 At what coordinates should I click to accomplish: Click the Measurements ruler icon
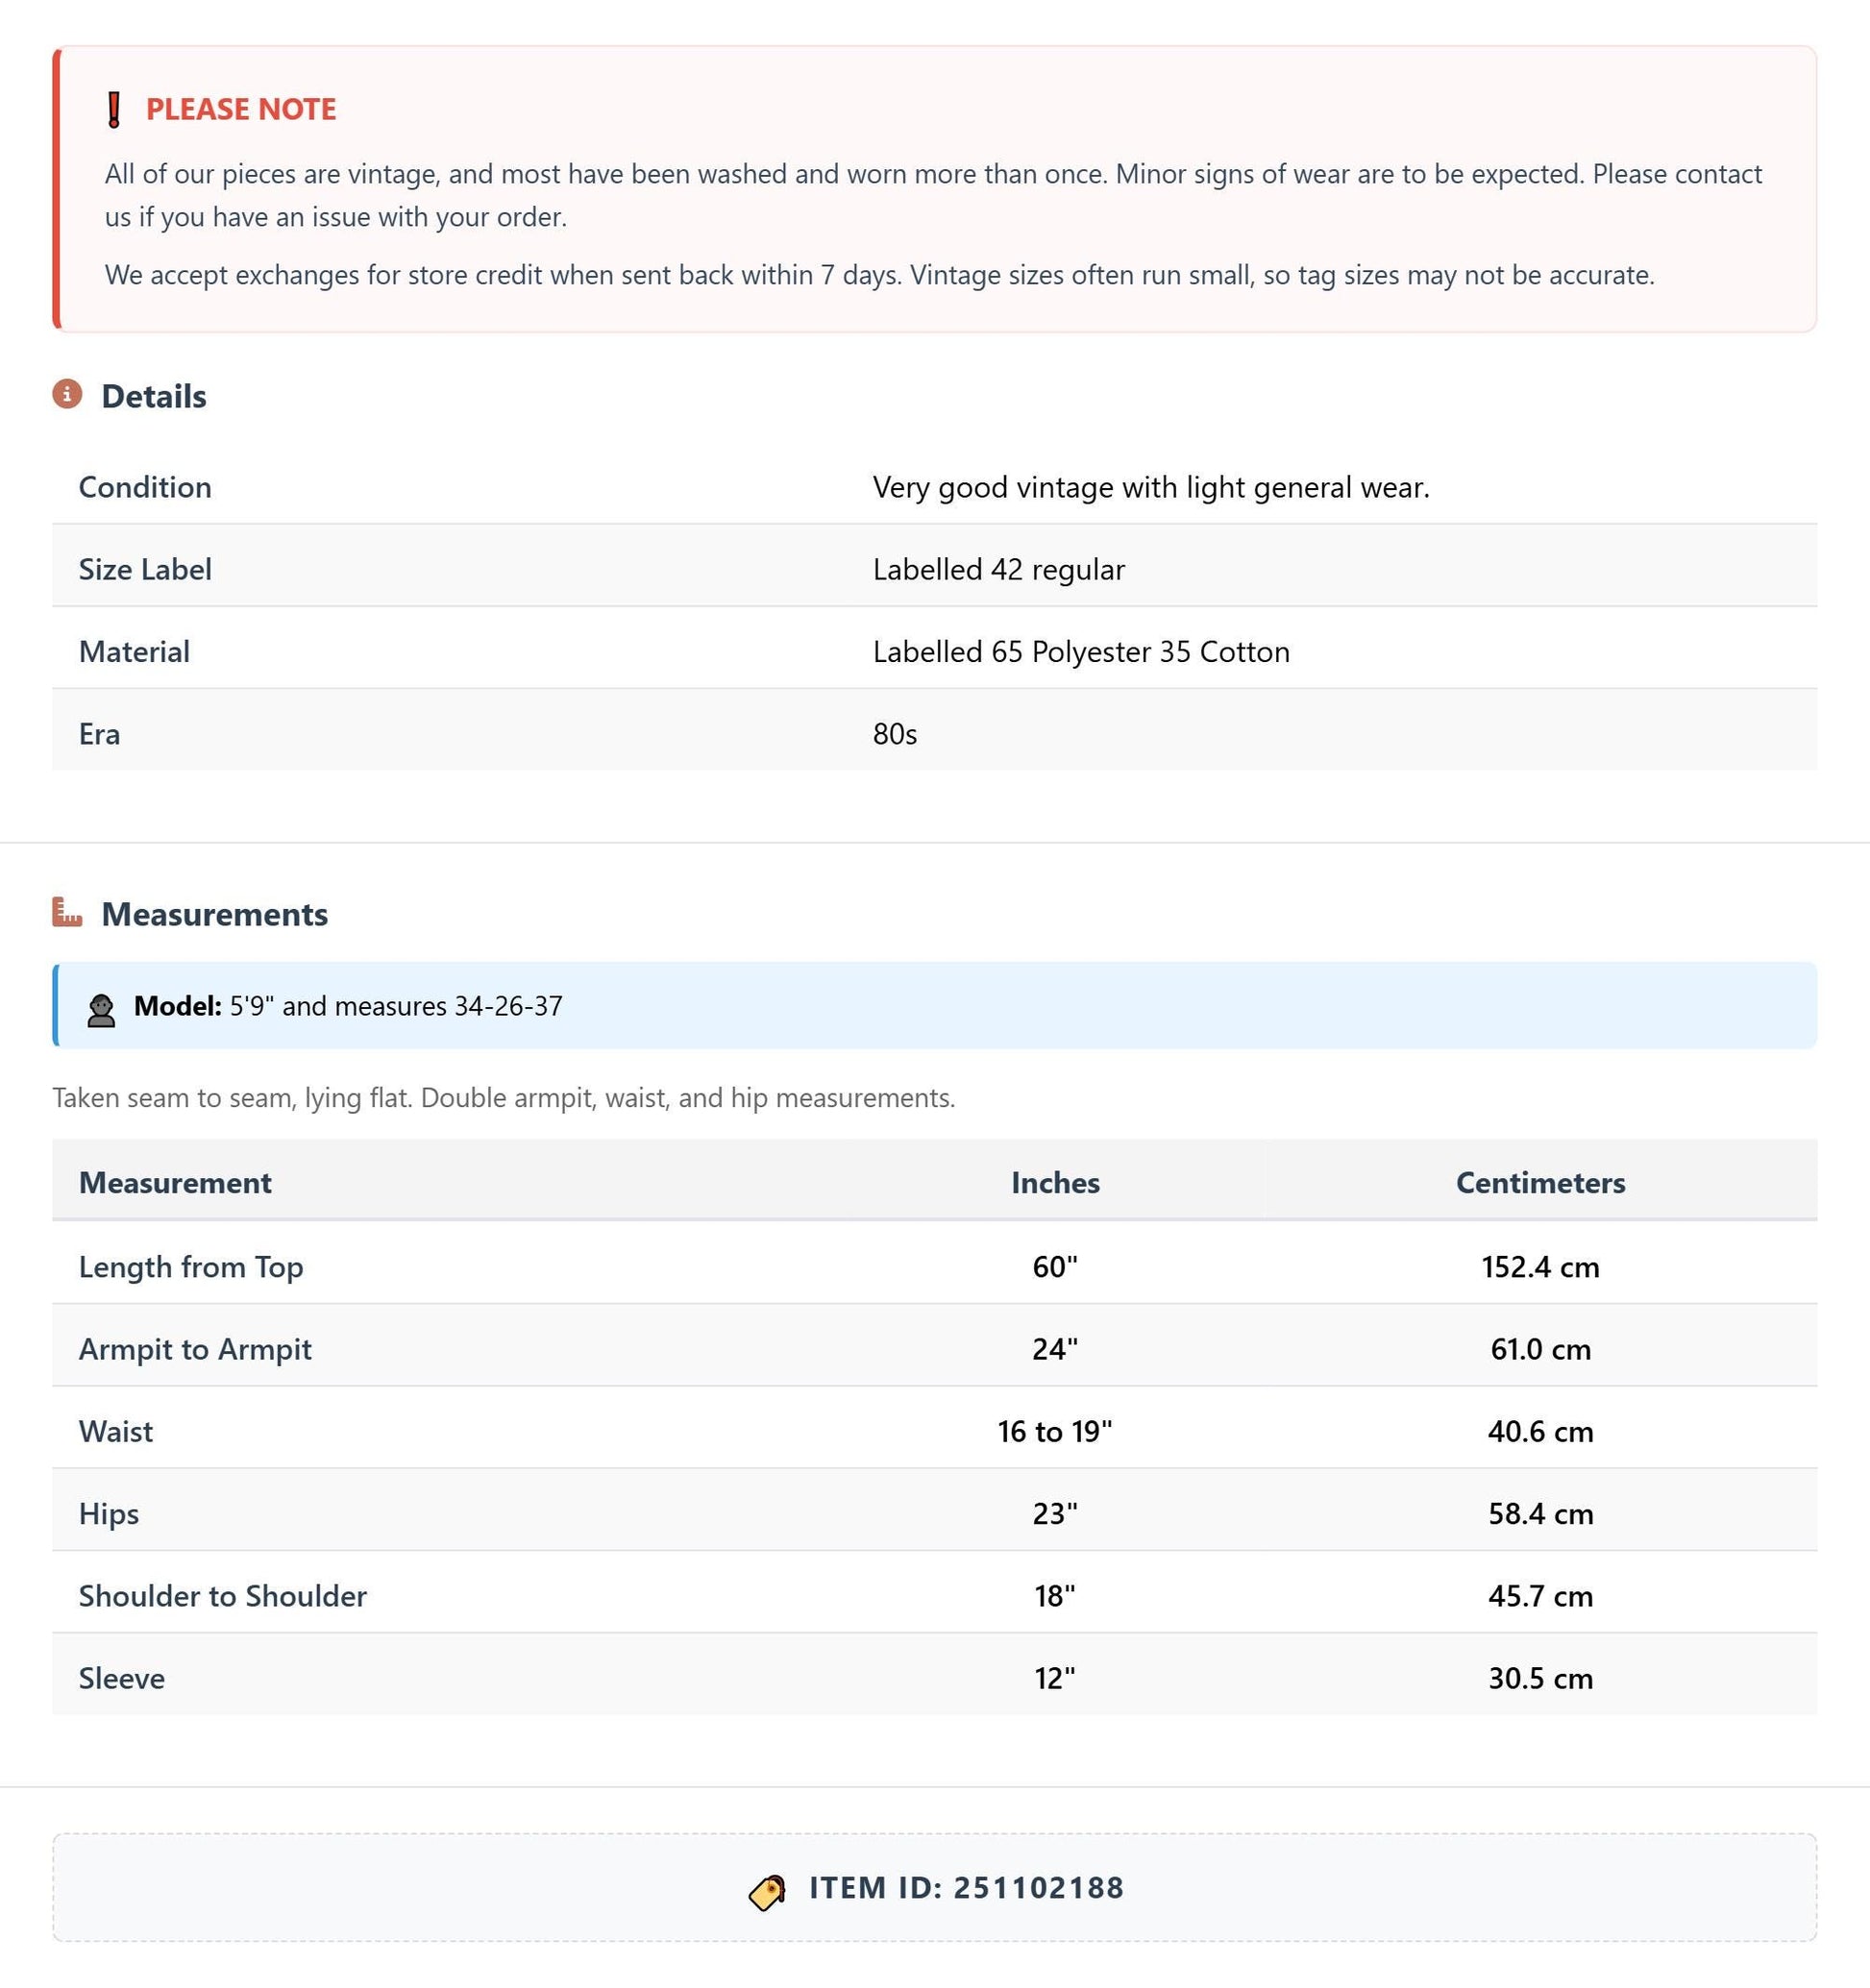coord(67,912)
